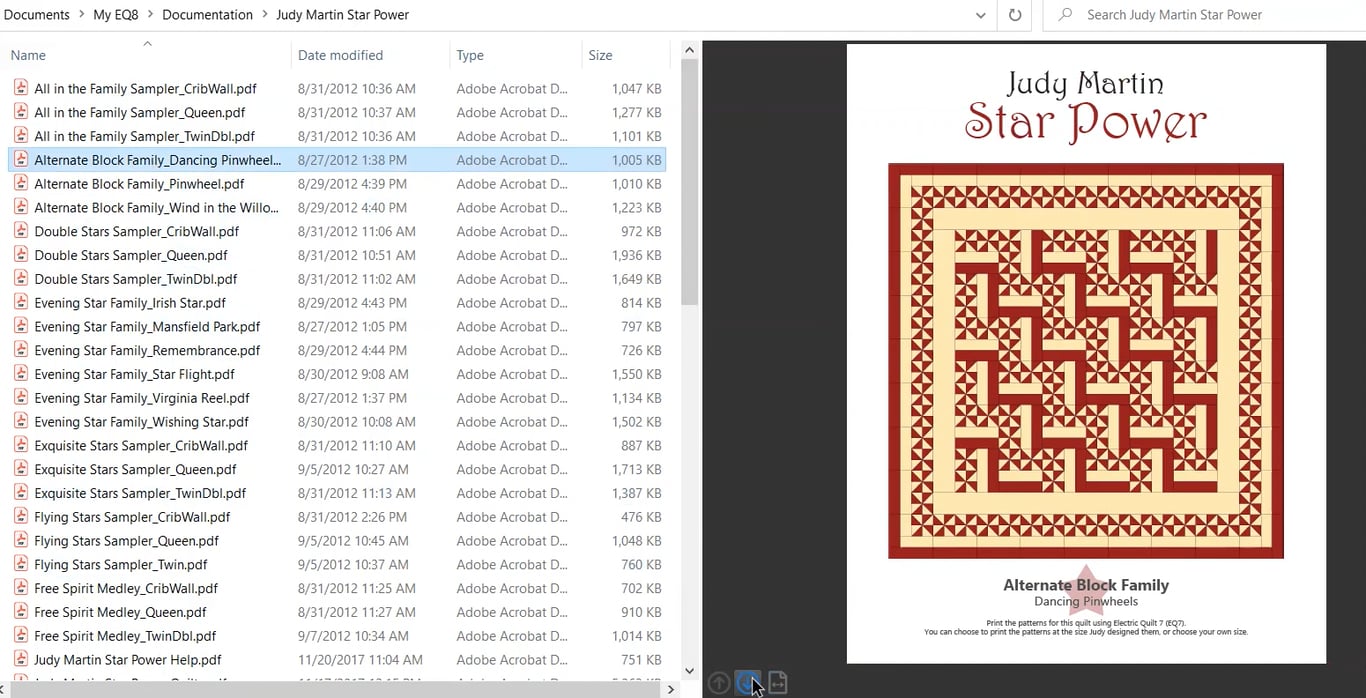Select Judy Martin Star Power Help.pdf file name
This screenshot has width=1366, height=698.
click(128, 660)
